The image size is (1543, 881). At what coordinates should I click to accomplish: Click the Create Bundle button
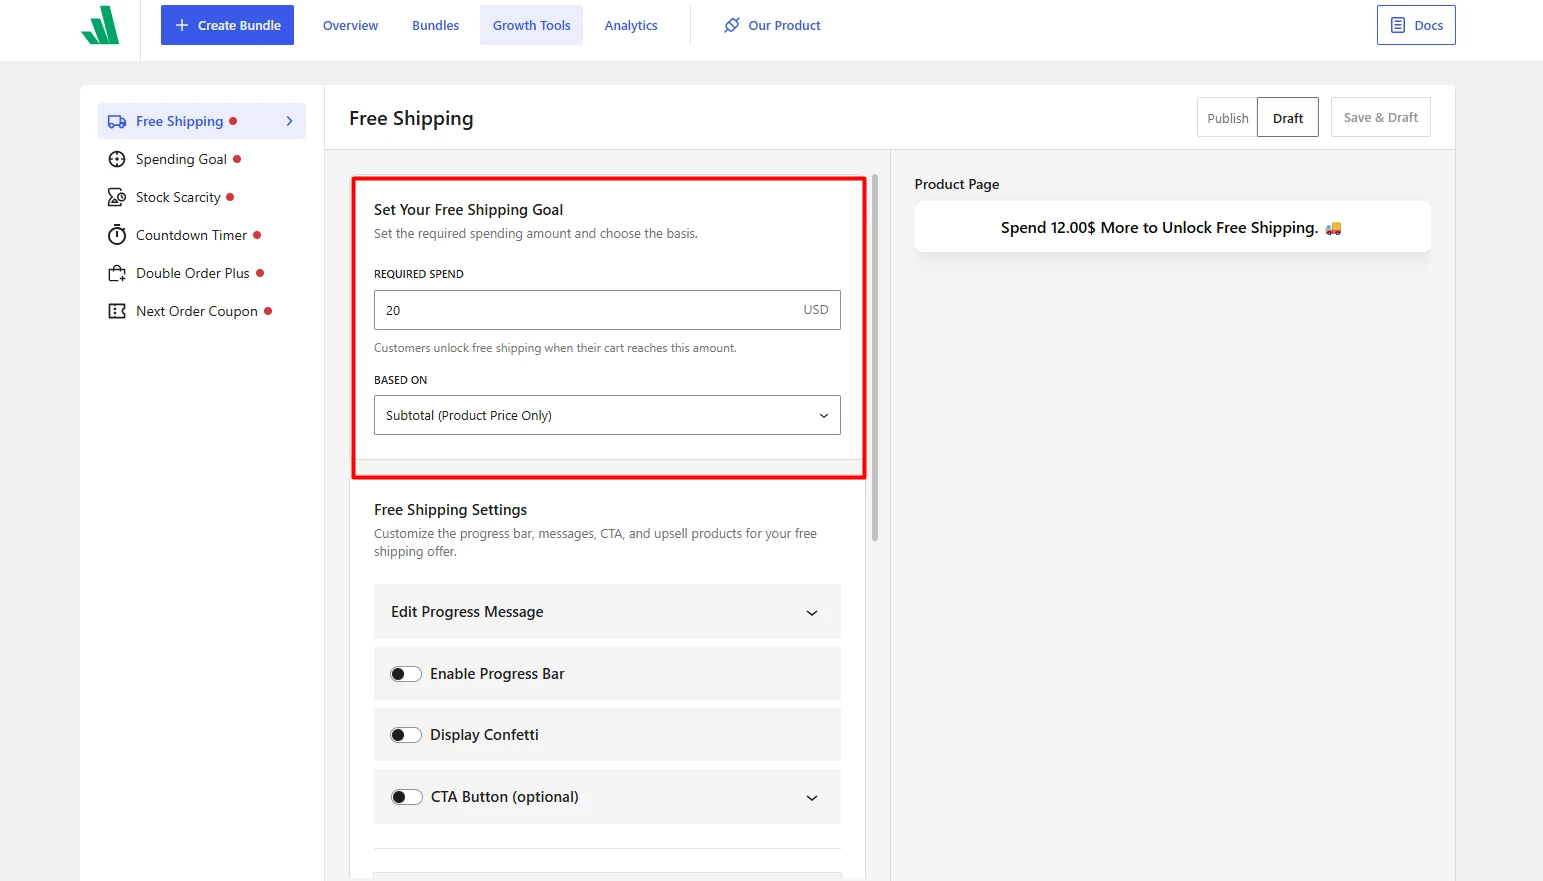pos(227,25)
